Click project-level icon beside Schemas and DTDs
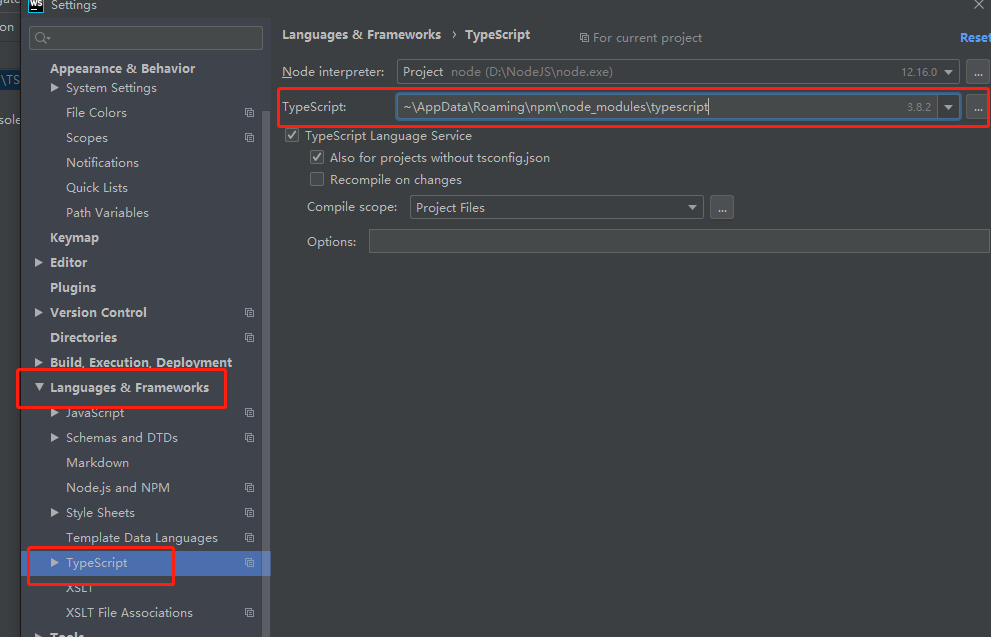Image resolution: width=991 pixels, height=637 pixels. click(x=250, y=438)
